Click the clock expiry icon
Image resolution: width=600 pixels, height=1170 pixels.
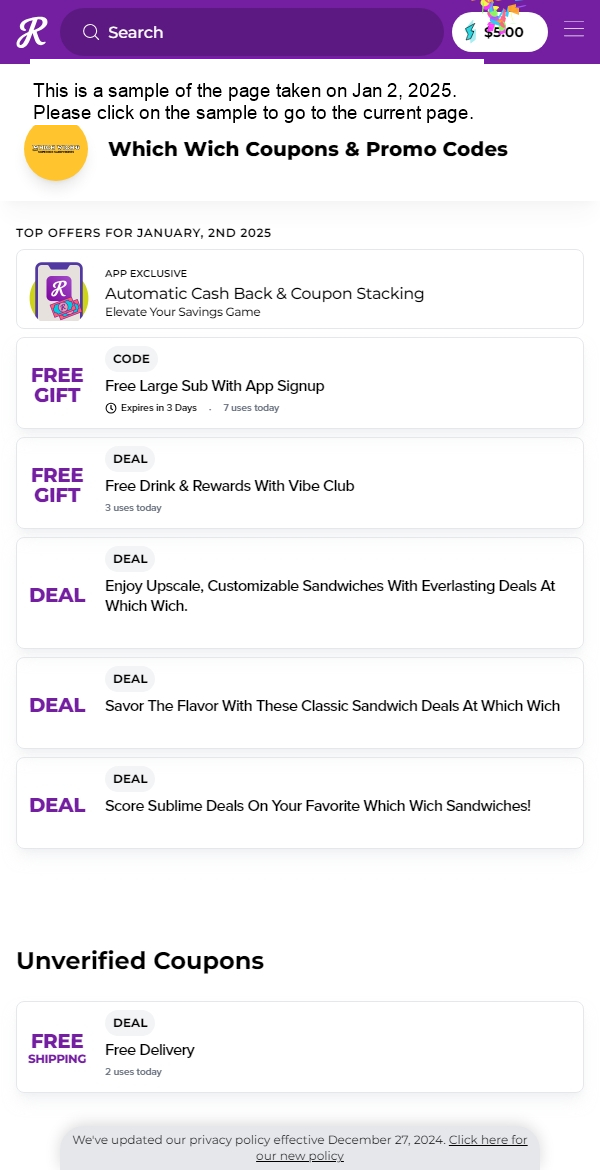(111, 408)
